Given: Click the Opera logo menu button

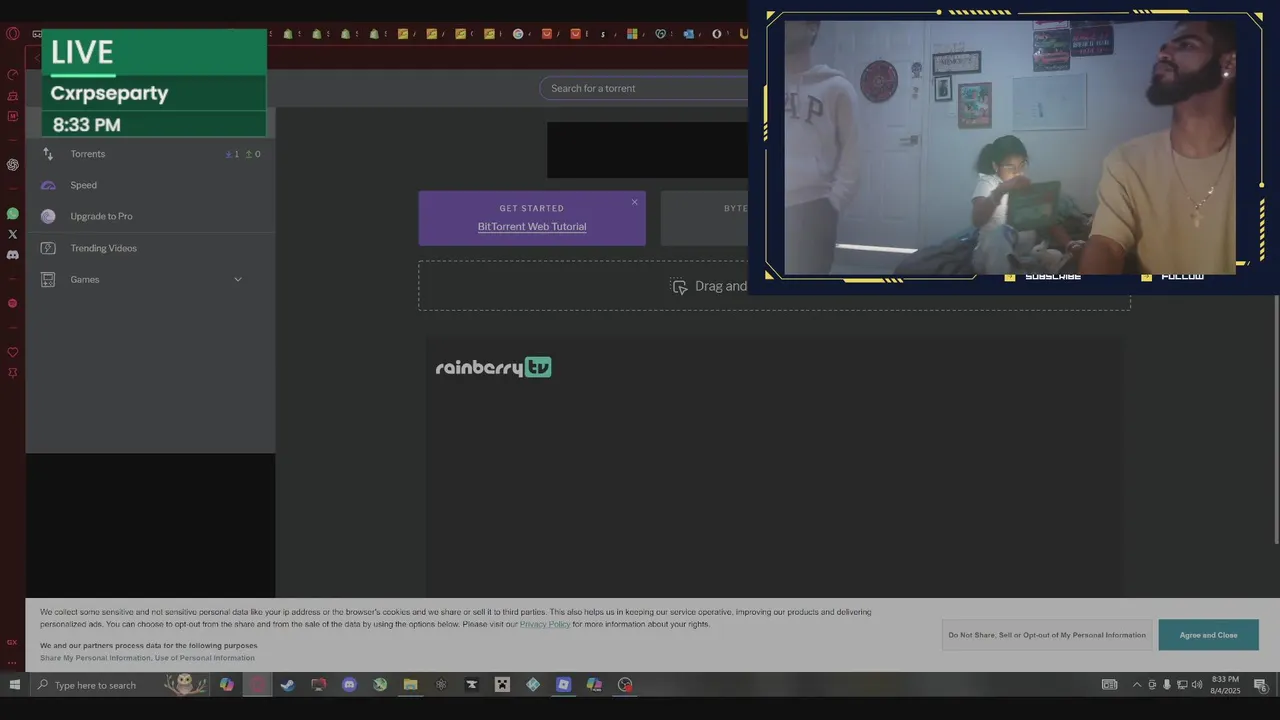Looking at the screenshot, I should (12, 34).
